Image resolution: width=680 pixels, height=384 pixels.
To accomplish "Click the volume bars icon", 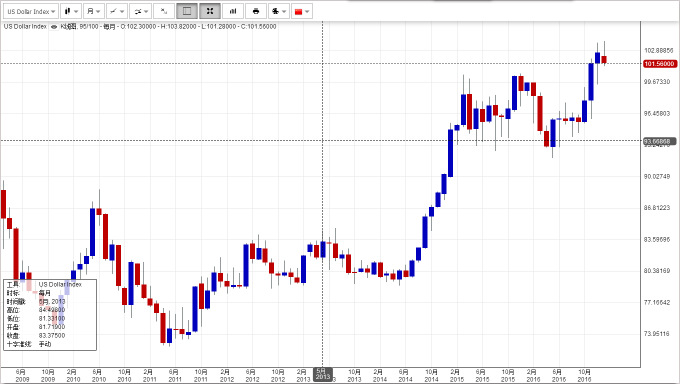I will point(233,11).
